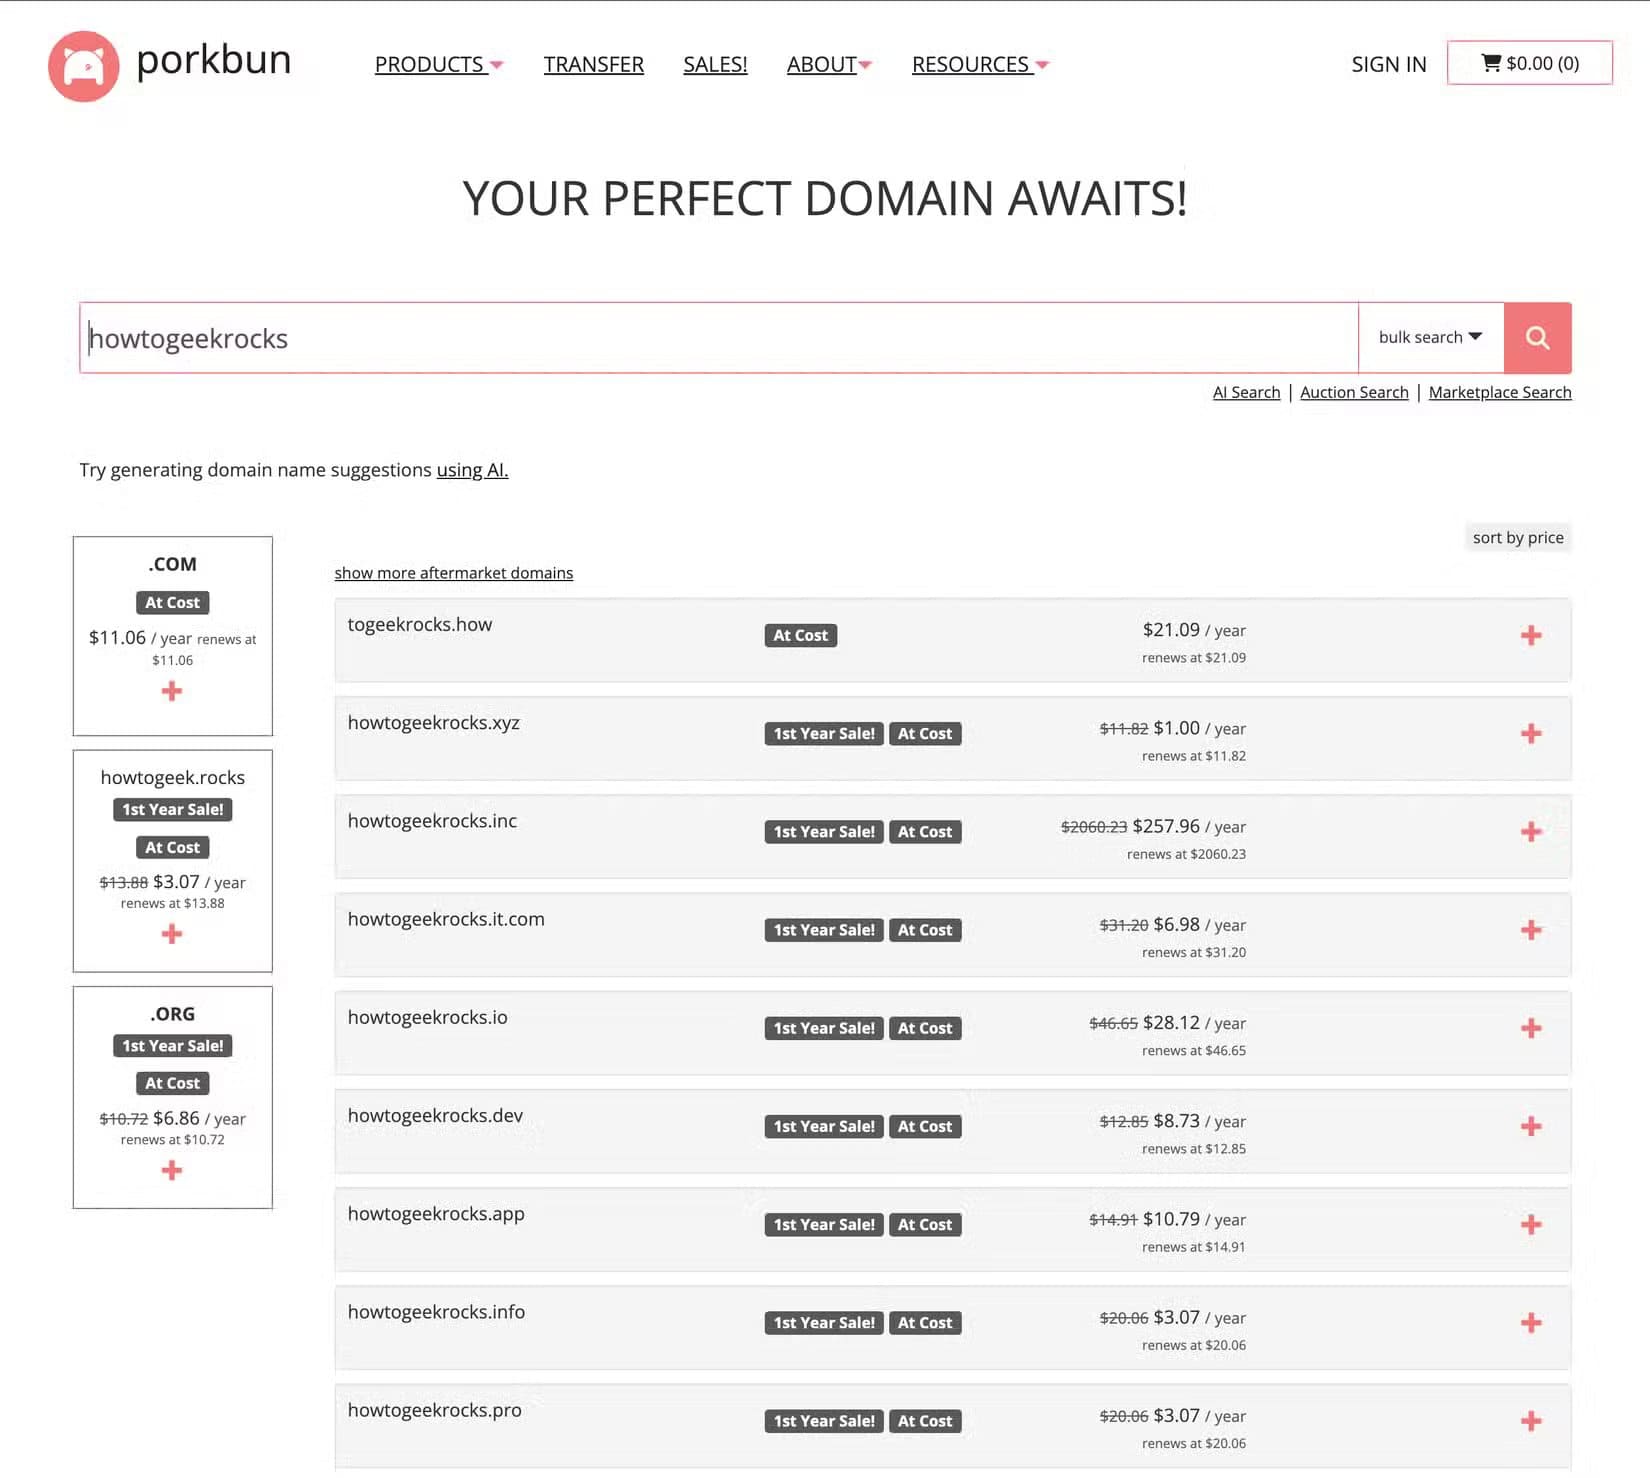Viewport: 1650px width, 1478px height.
Task: Select the howtogeekrocks.info domain name
Action: click(436, 1312)
